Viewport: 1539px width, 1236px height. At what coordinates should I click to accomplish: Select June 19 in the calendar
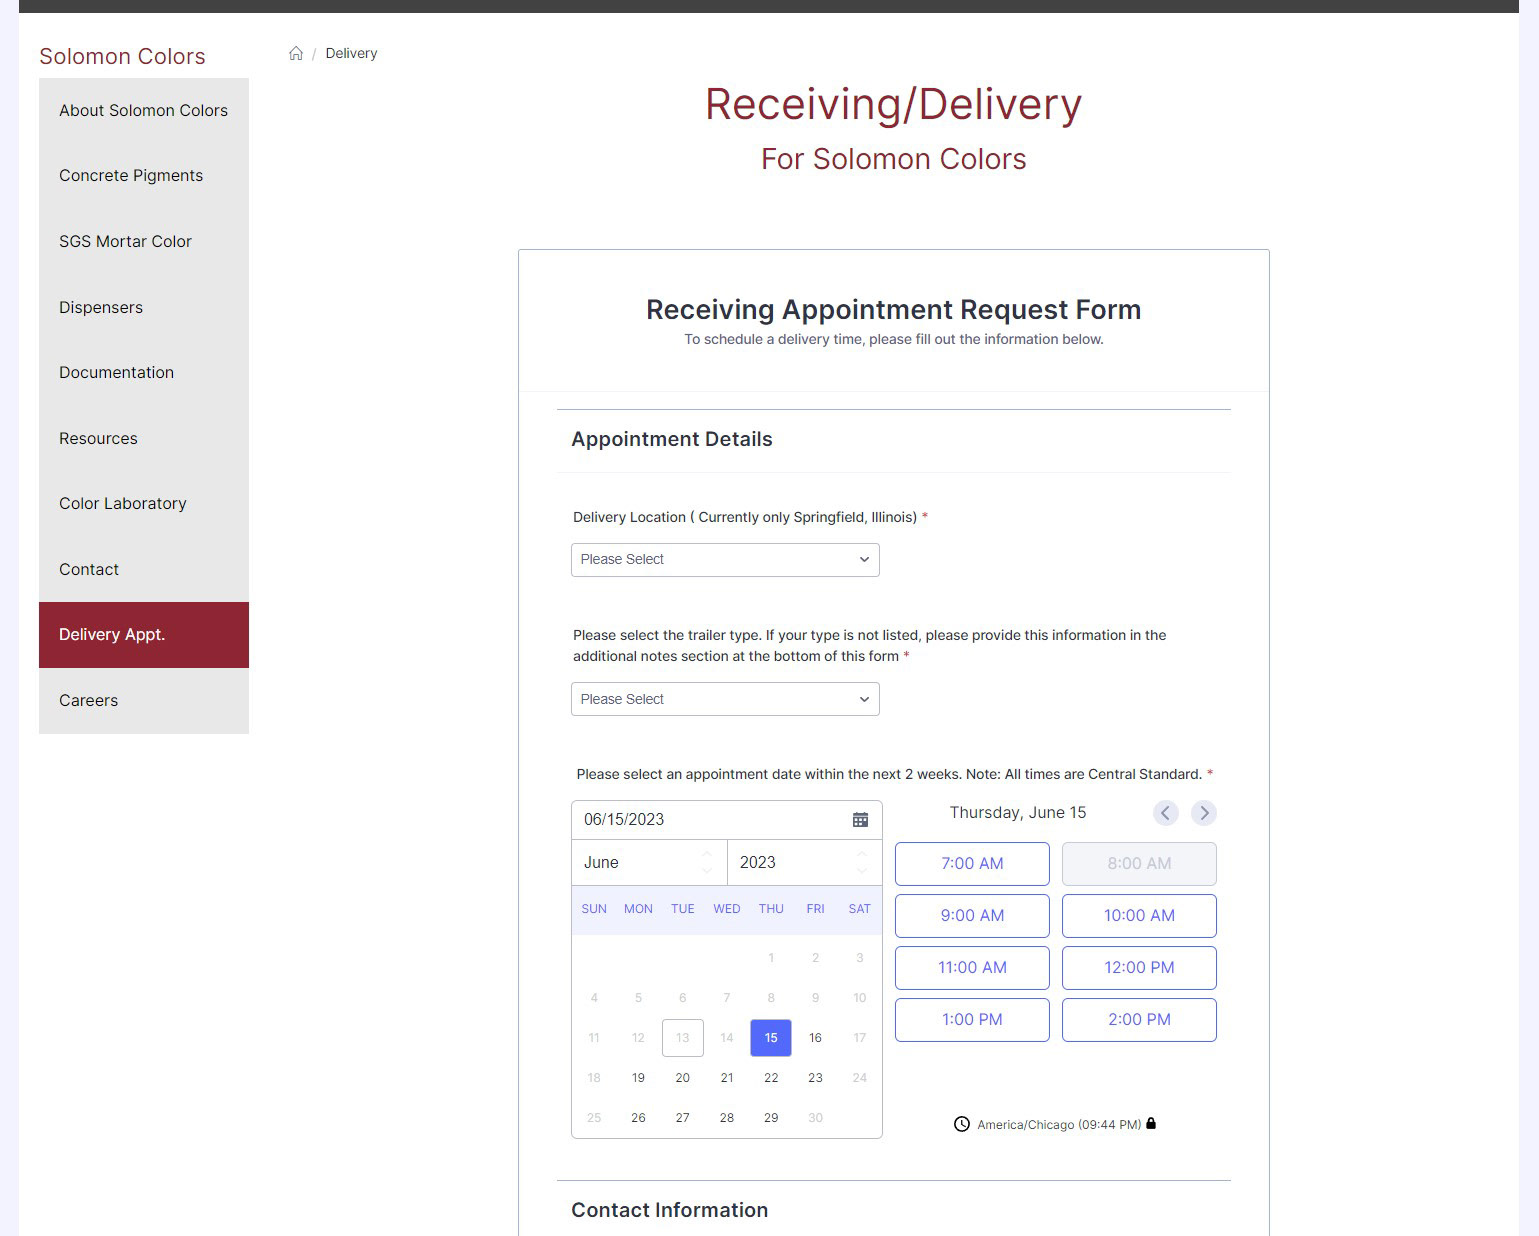point(638,1078)
